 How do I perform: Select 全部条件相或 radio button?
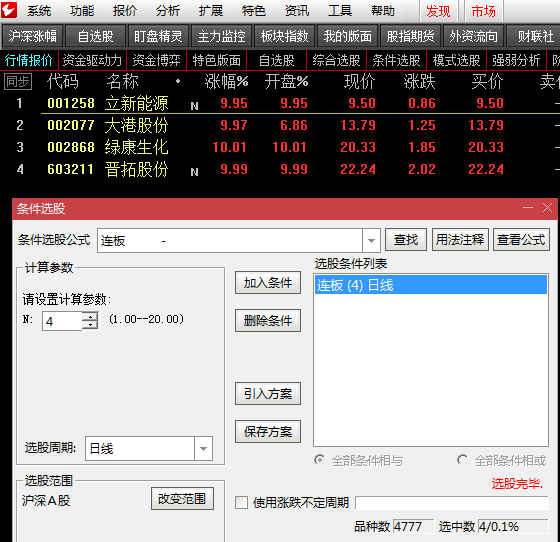tap(462, 460)
